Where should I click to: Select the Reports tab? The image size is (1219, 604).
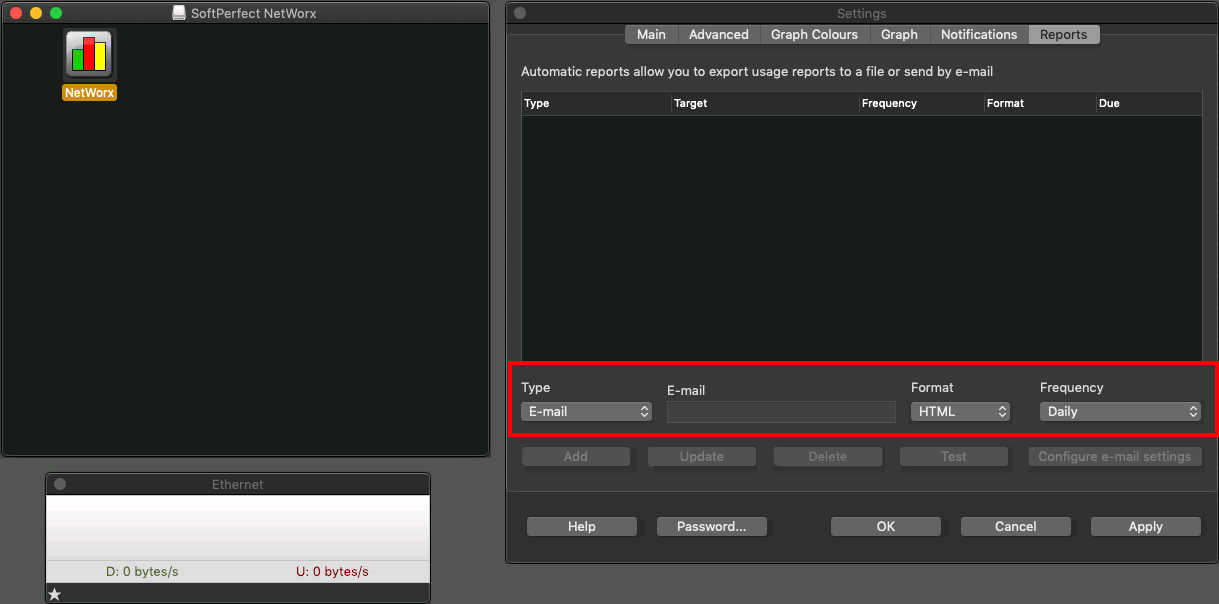[1063, 34]
